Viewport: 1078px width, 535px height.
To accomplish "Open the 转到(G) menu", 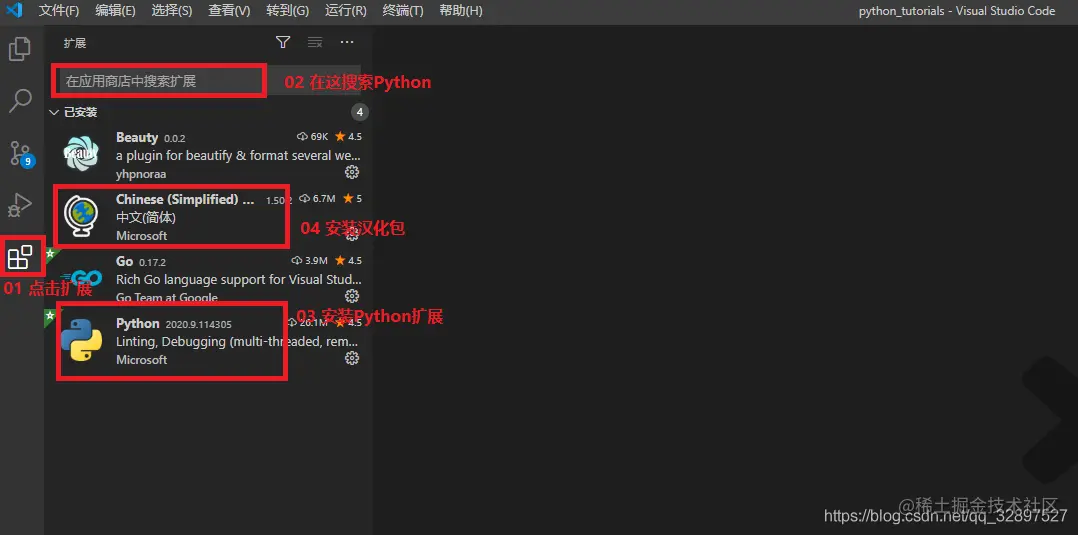I will point(287,11).
